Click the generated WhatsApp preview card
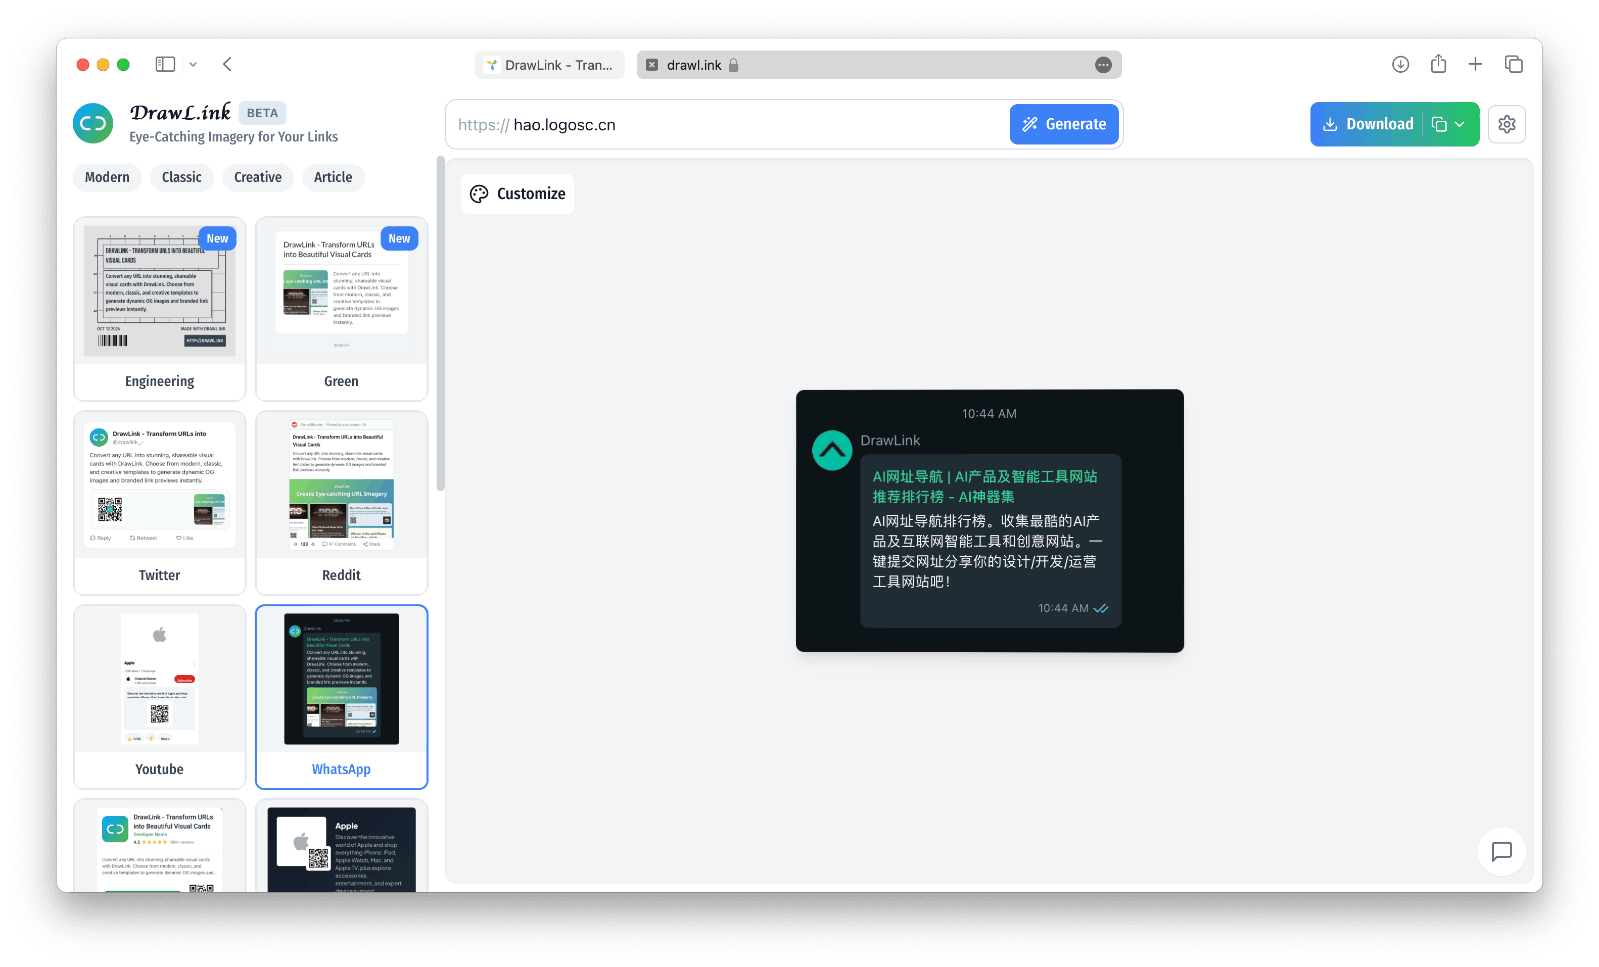 pos(990,521)
